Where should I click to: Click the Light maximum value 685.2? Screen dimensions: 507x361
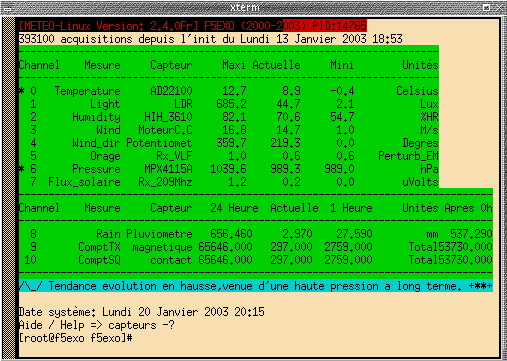[231, 104]
